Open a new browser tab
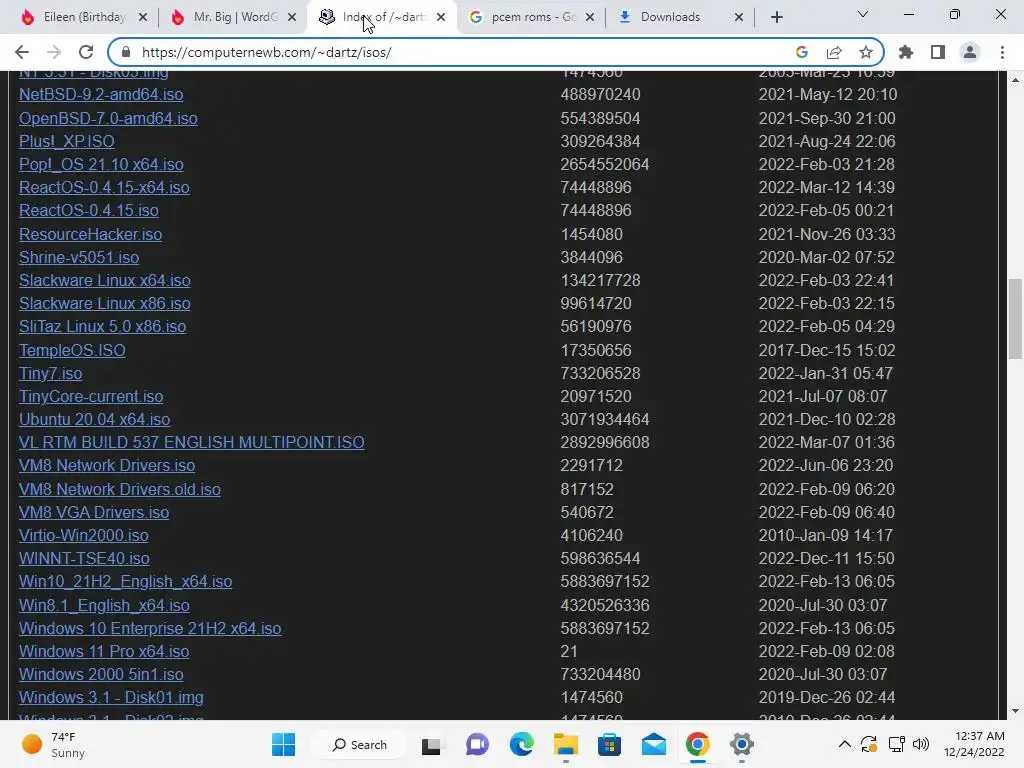 click(x=776, y=17)
